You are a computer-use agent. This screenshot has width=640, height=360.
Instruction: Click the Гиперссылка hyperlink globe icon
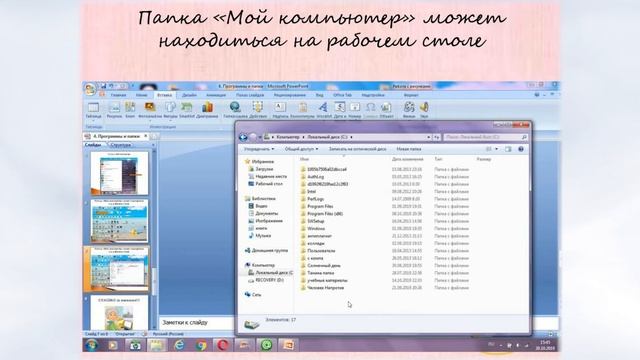235,110
